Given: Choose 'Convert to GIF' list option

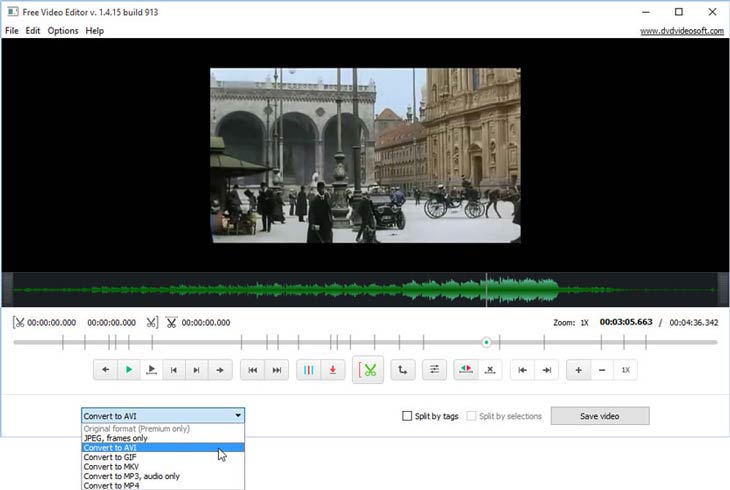Looking at the screenshot, I should [x=163, y=457].
